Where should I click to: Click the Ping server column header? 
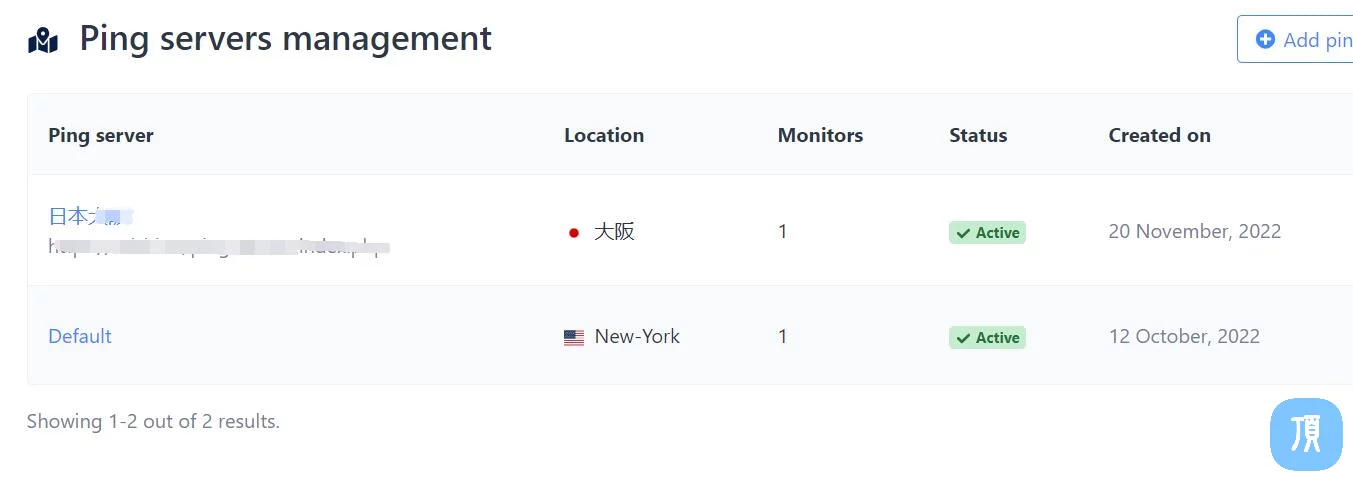coord(101,135)
